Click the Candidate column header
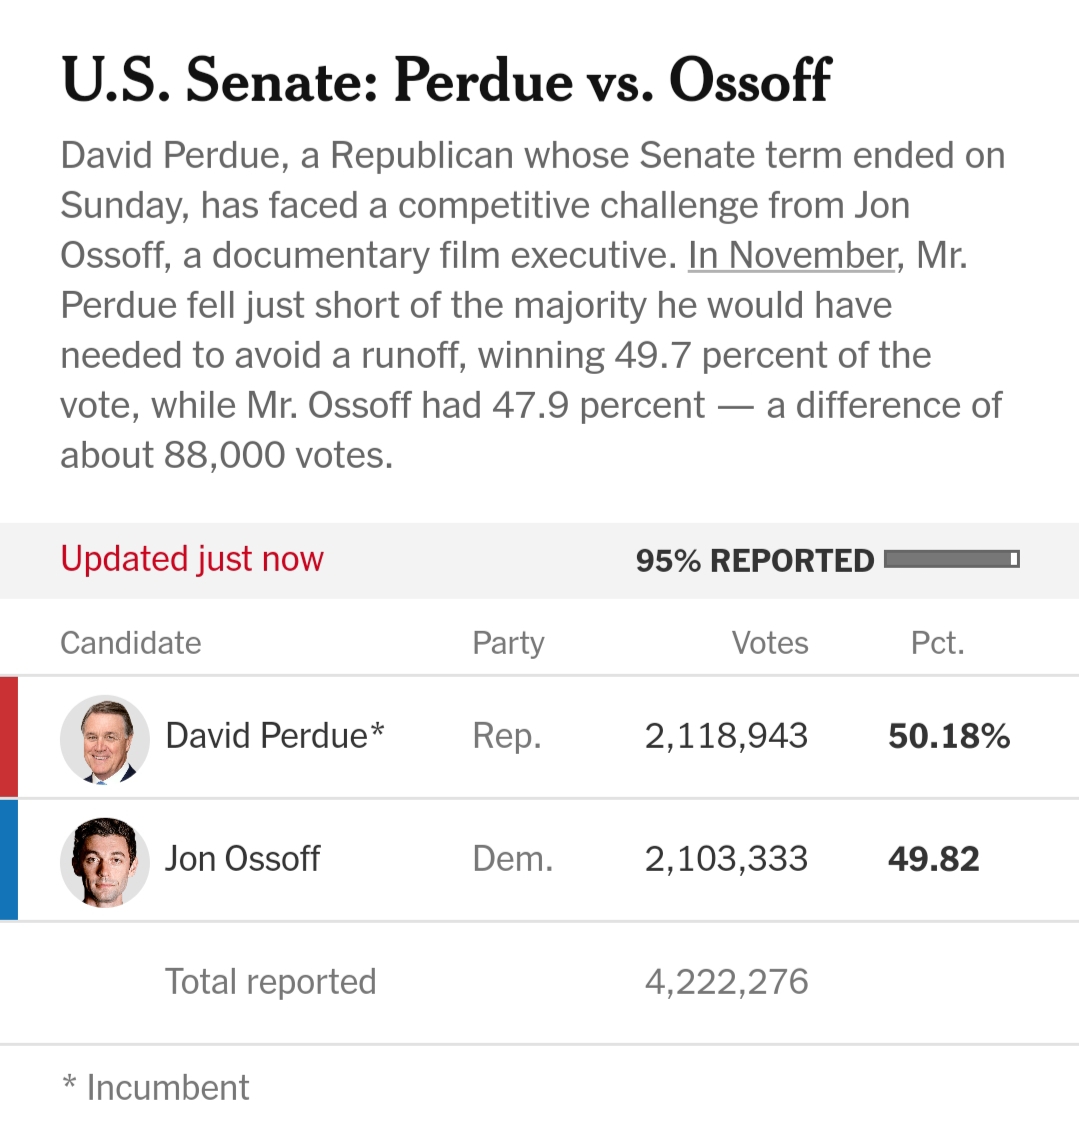Screen dimensions: 1079x1125 tap(131, 643)
